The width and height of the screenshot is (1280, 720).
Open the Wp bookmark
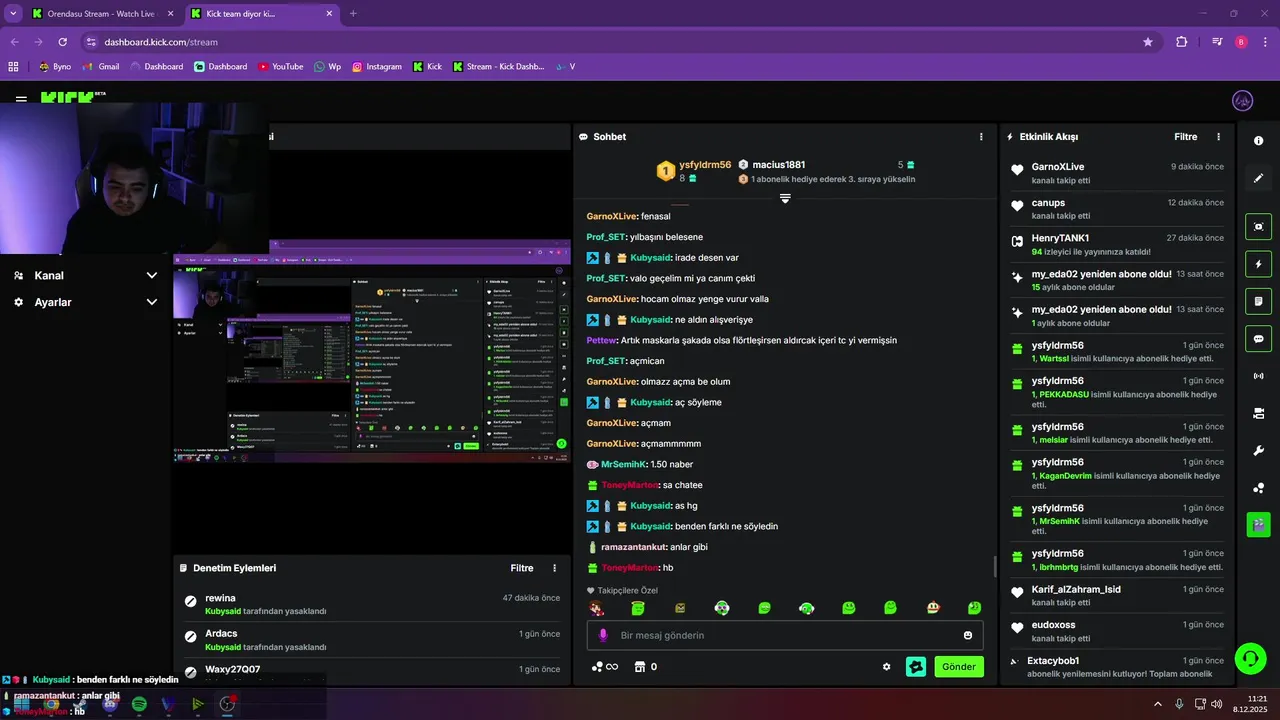[x=327, y=67]
